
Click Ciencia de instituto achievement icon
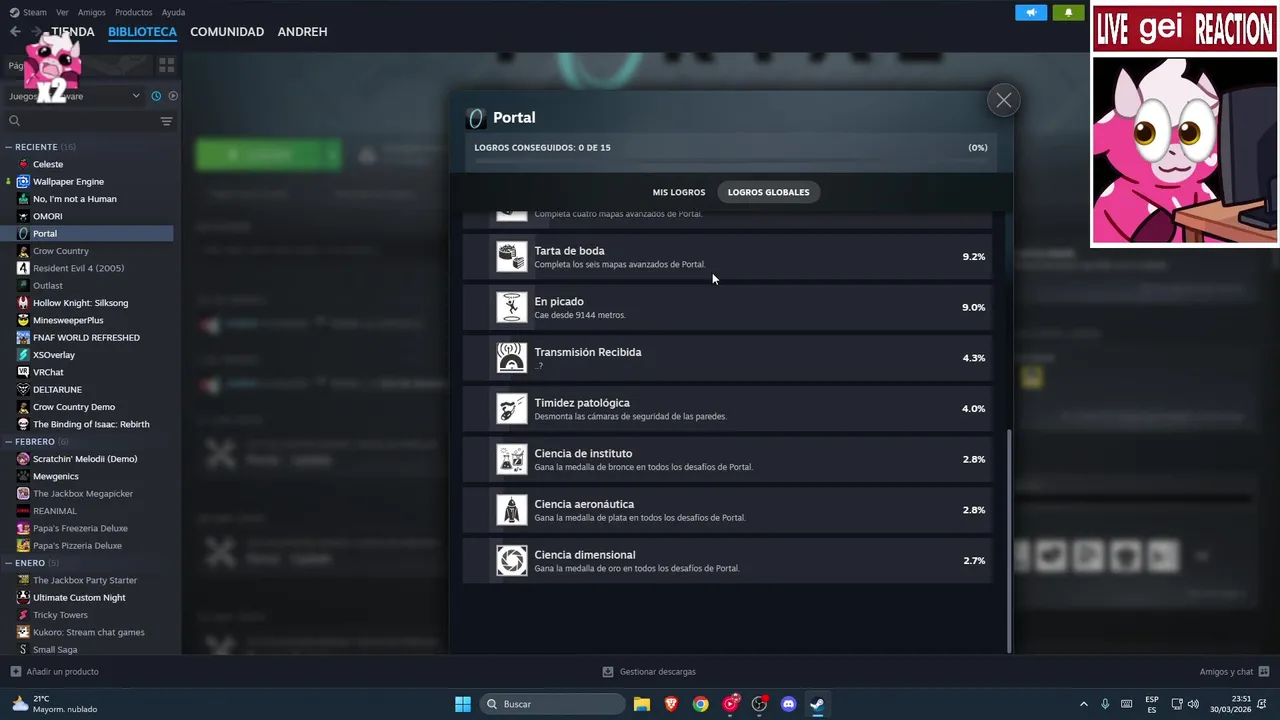[512, 459]
